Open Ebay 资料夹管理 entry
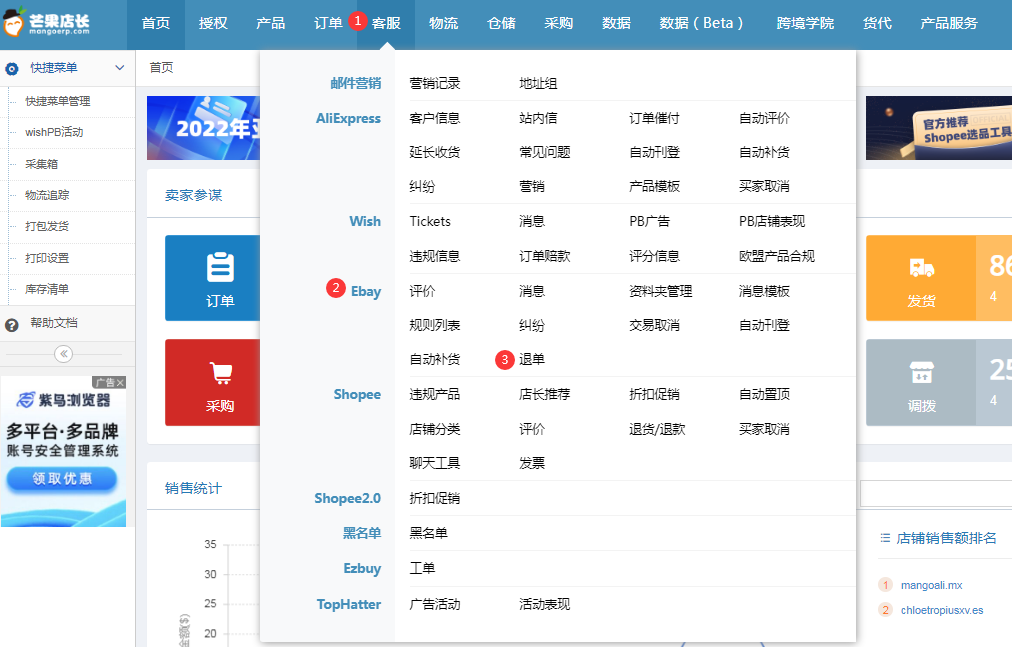 point(660,291)
